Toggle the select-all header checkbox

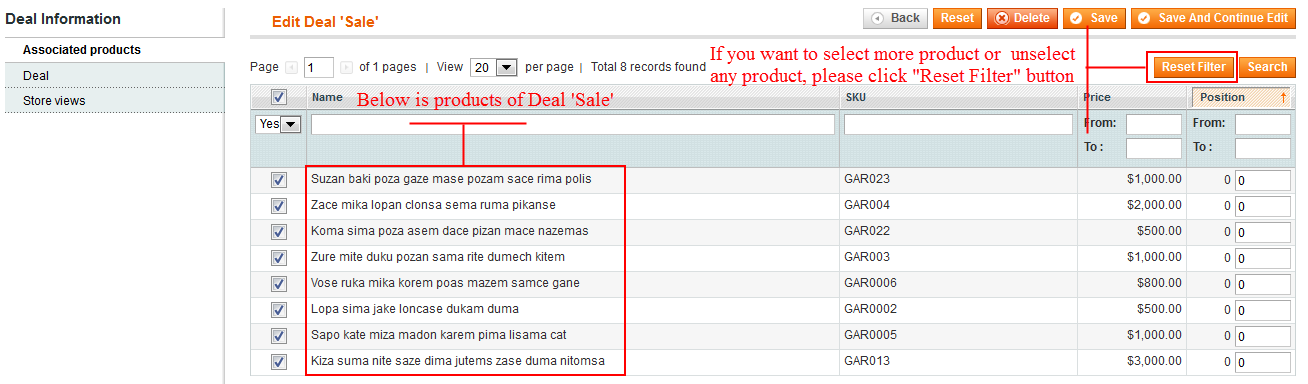(279, 97)
